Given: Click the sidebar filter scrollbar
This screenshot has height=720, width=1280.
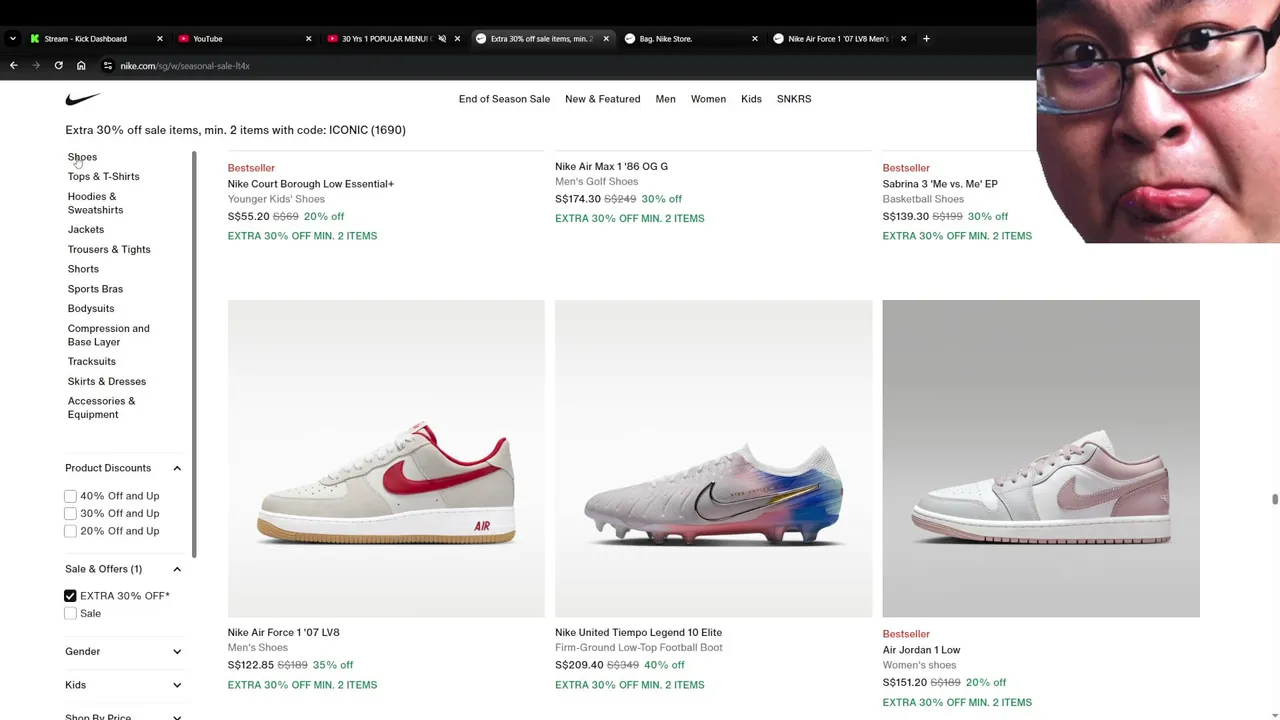Looking at the screenshot, I should coord(194,355).
